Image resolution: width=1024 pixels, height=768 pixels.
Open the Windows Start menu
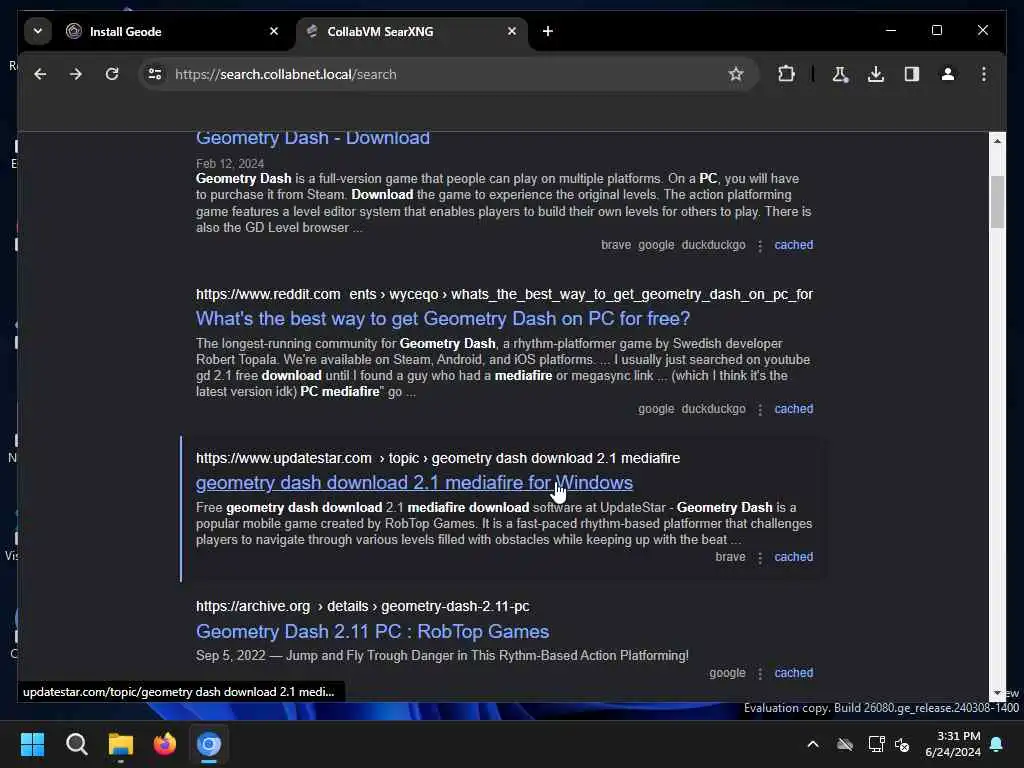point(33,744)
